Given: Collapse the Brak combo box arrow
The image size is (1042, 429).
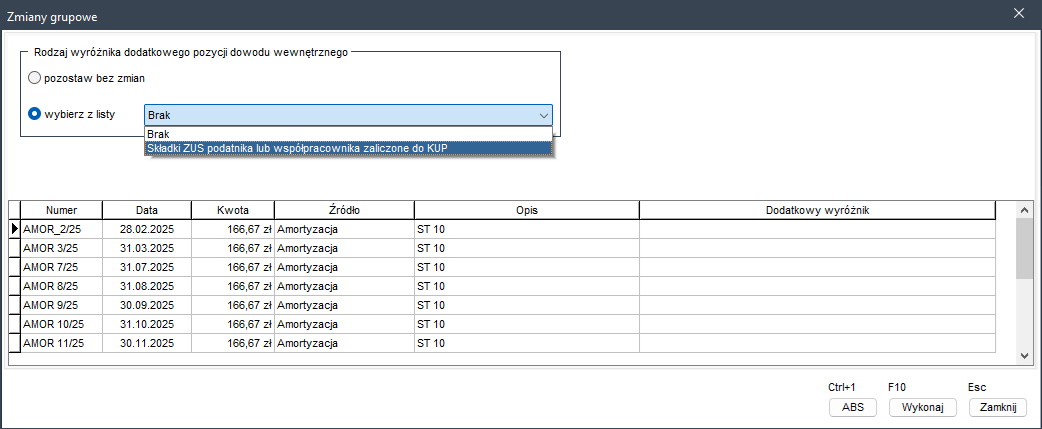Looking at the screenshot, I should coord(543,115).
